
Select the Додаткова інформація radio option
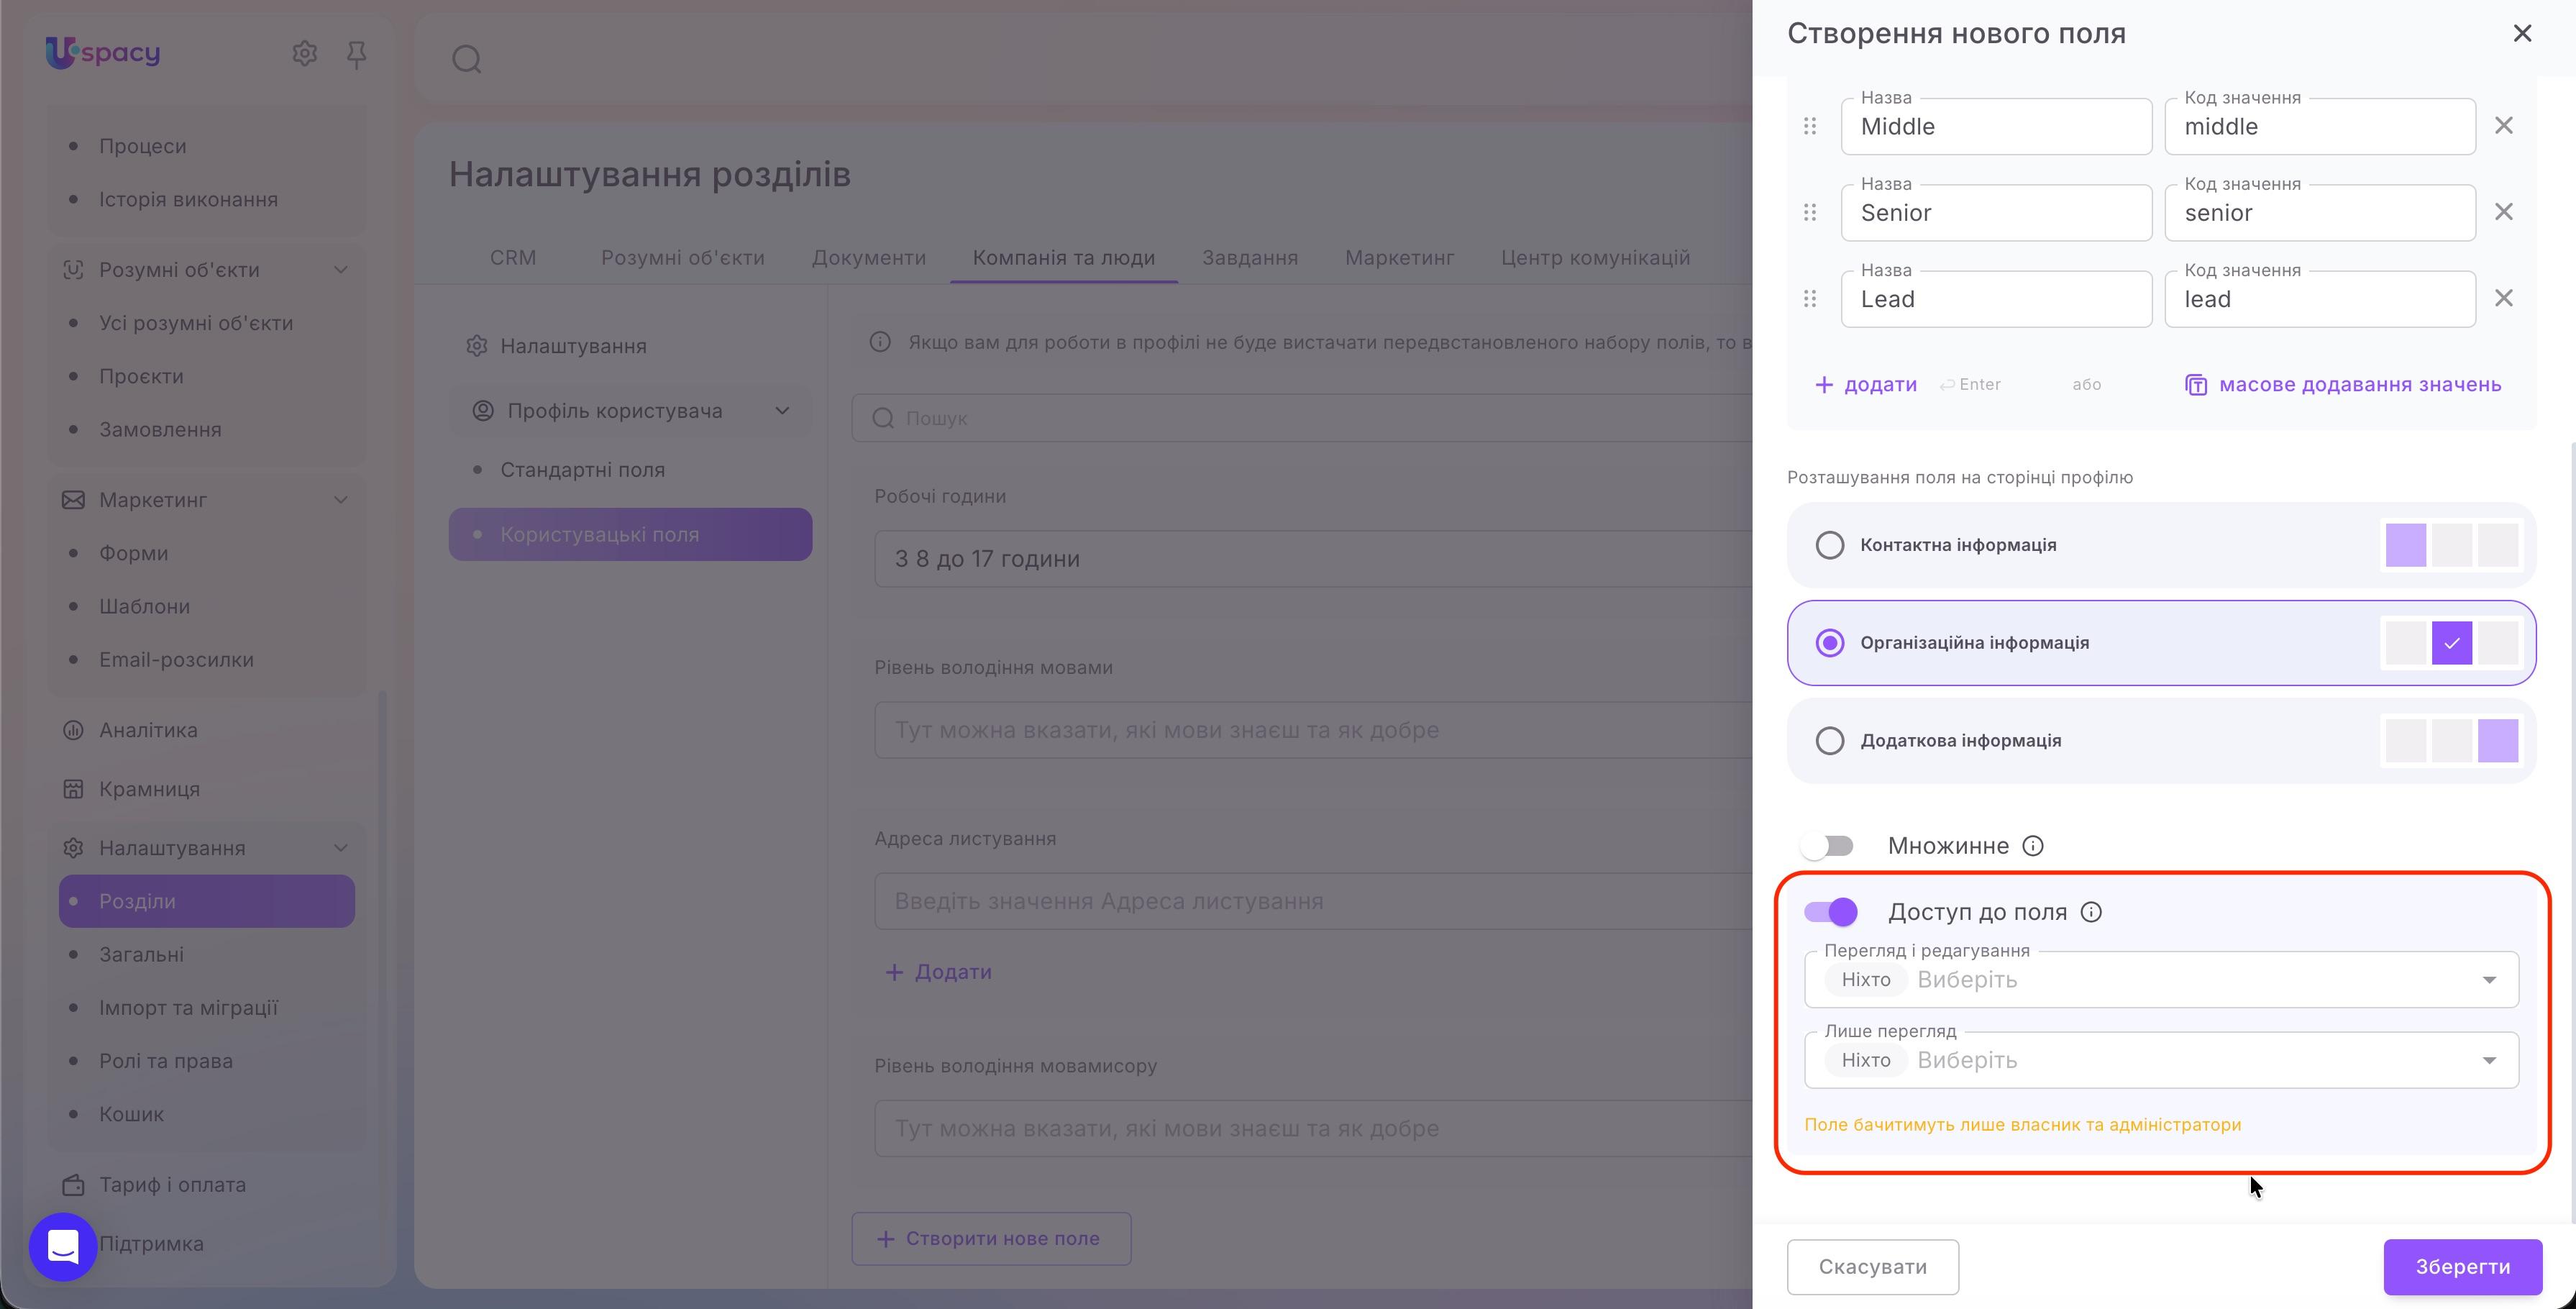(1830, 741)
